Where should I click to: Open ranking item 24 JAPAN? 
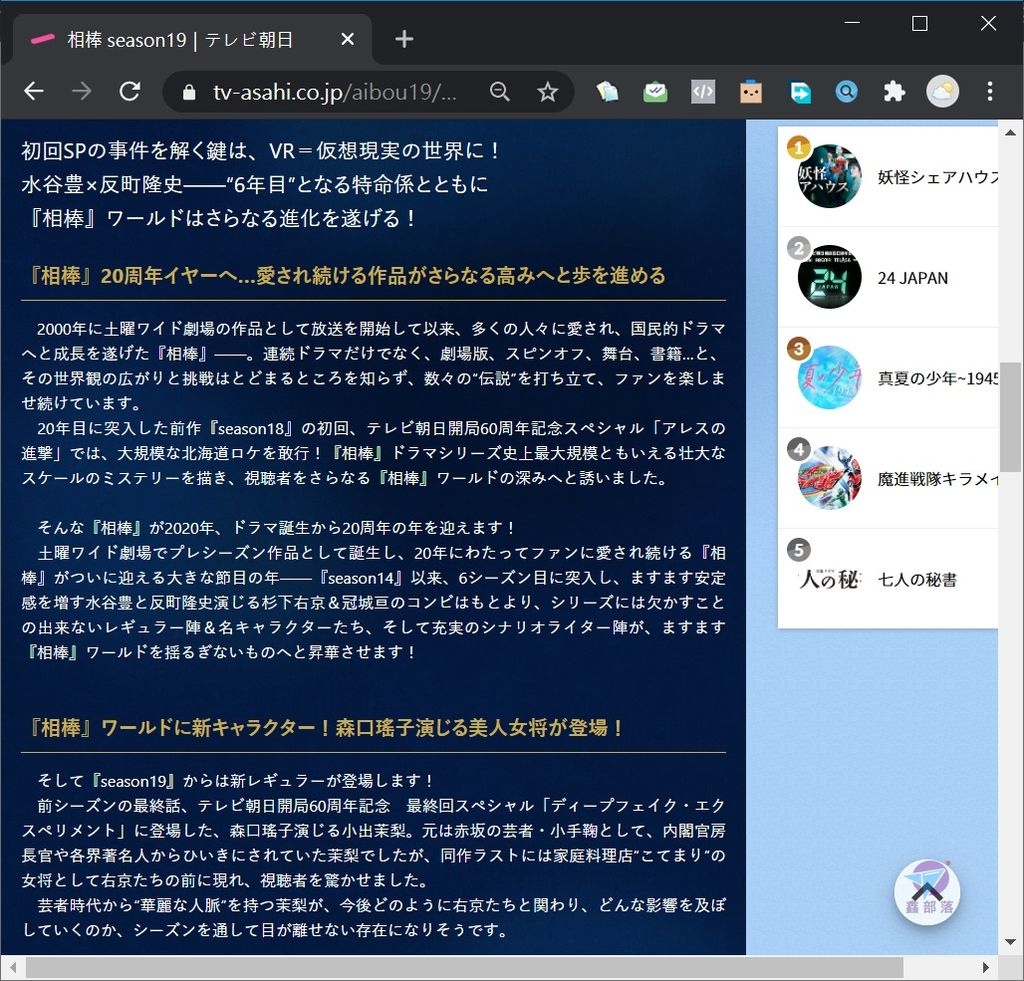[888, 278]
